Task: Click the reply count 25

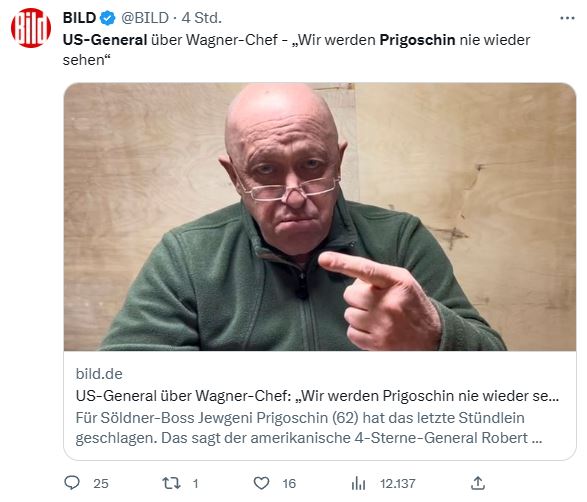Action: [x=101, y=483]
